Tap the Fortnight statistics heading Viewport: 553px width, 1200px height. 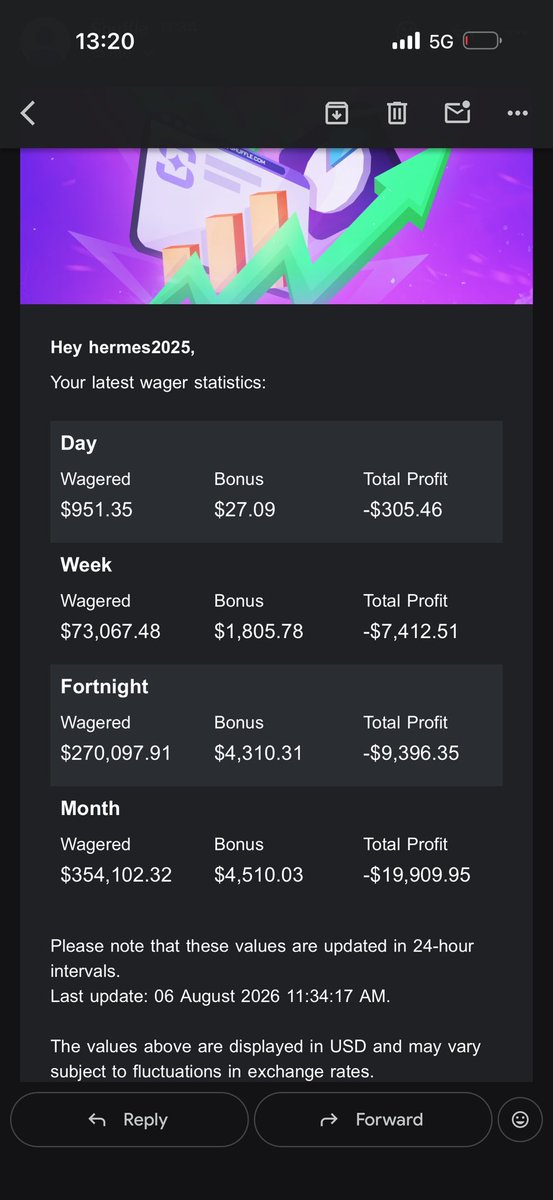(104, 686)
